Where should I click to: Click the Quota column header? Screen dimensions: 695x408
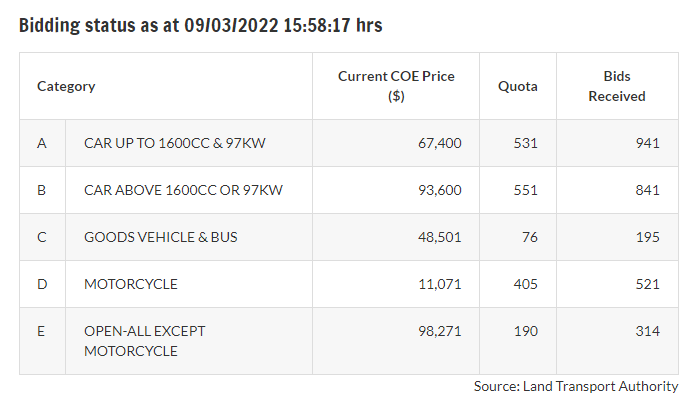point(517,86)
